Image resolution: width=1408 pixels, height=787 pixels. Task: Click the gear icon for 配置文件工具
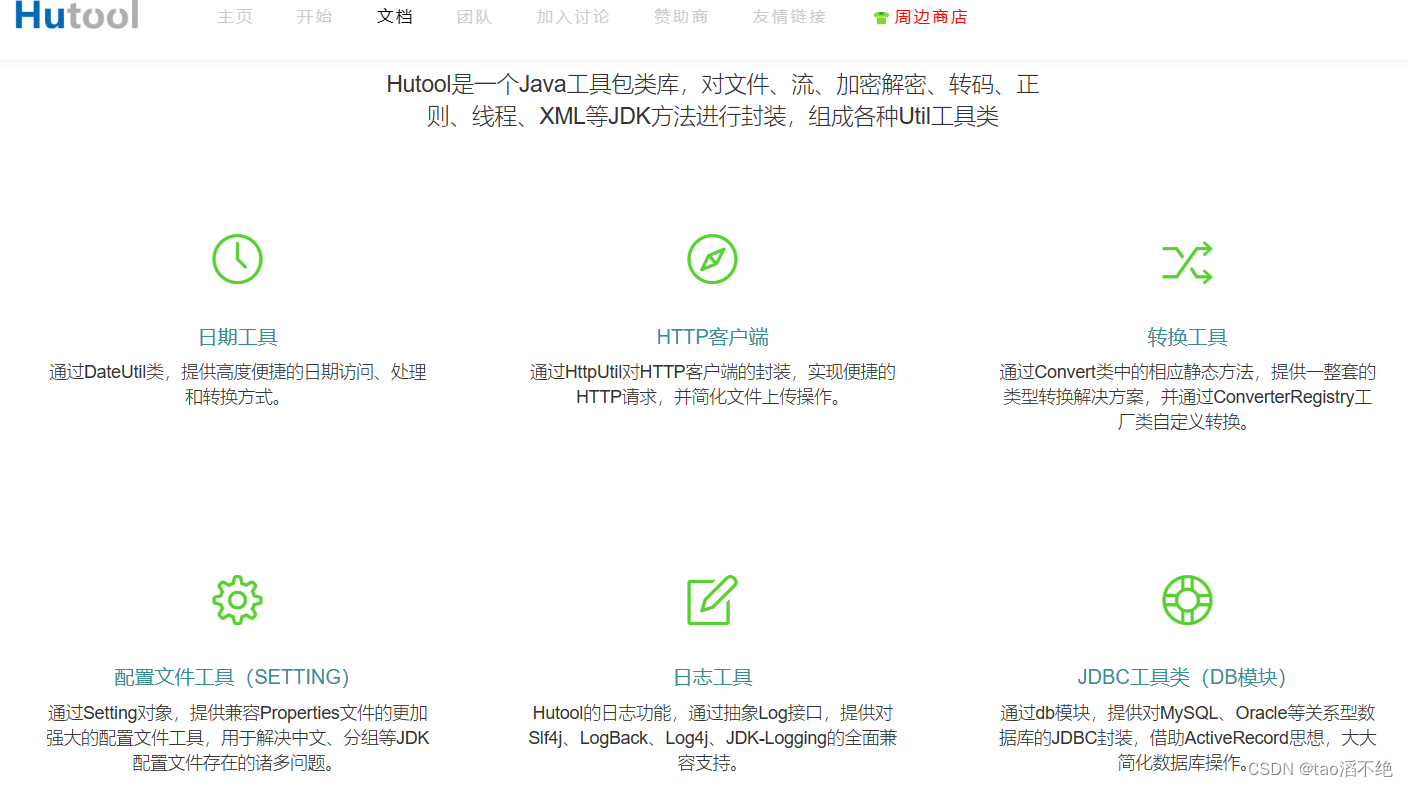[237, 600]
